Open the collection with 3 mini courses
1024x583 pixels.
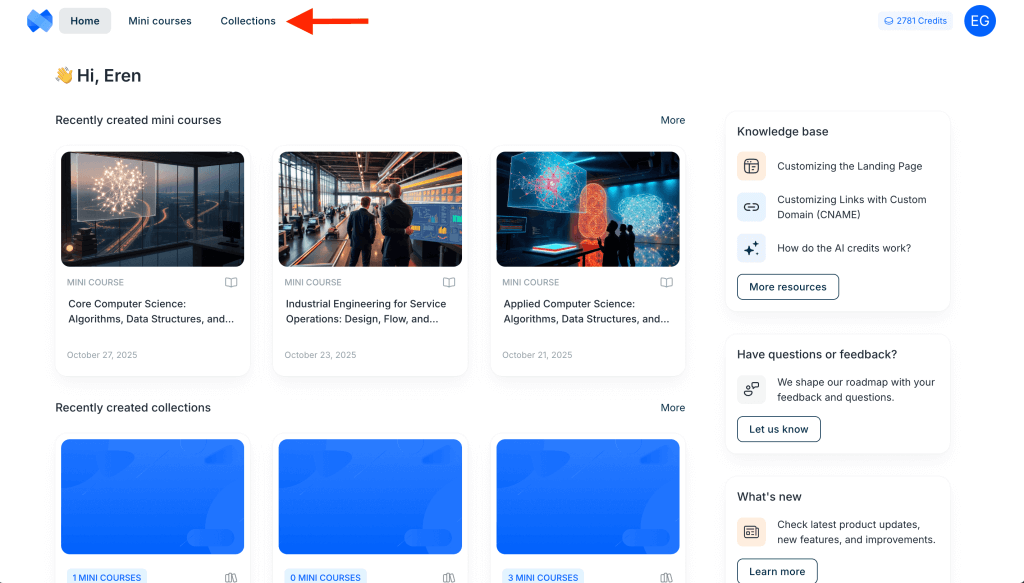tap(588, 496)
